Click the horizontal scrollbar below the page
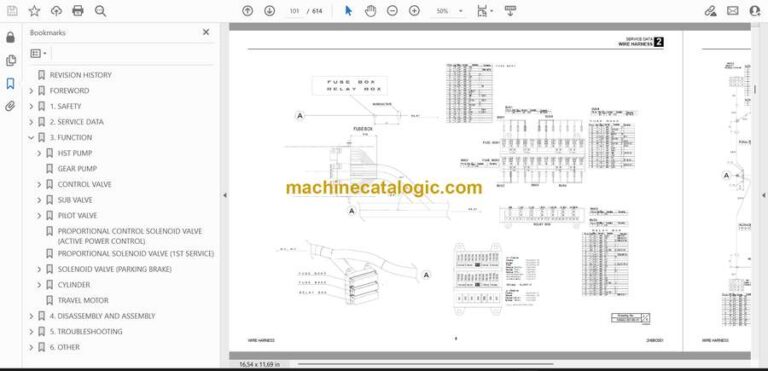Image resolution: width=768 pixels, height=371 pixels. coord(425,364)
